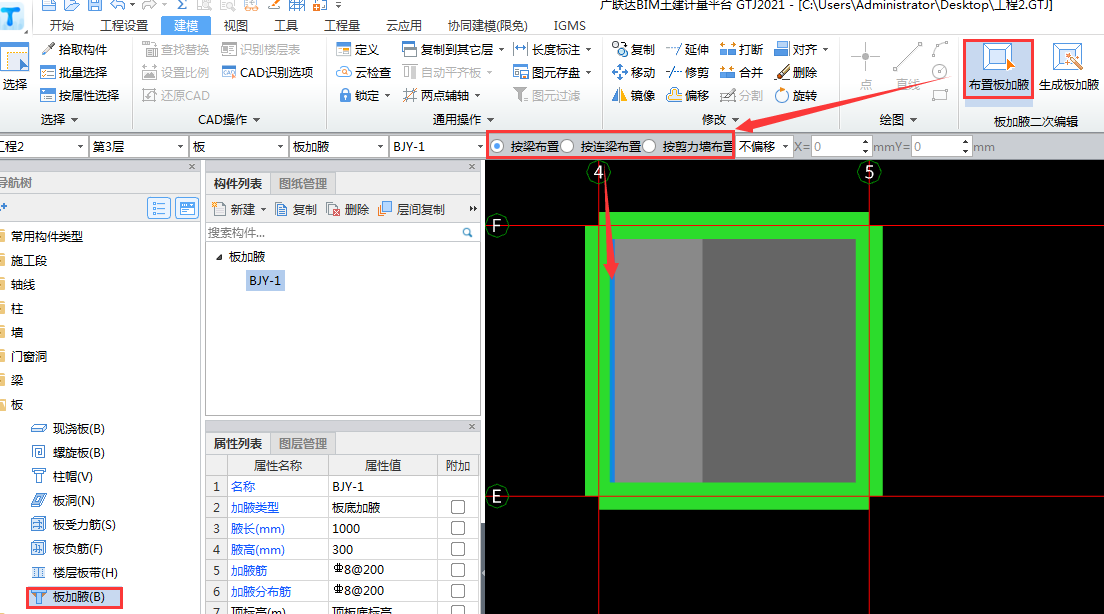Viewport: 1104px width, 614px height.
Task: Toggle 附加 checkbox for 加腋类型 row
Action: coord(458,507)
